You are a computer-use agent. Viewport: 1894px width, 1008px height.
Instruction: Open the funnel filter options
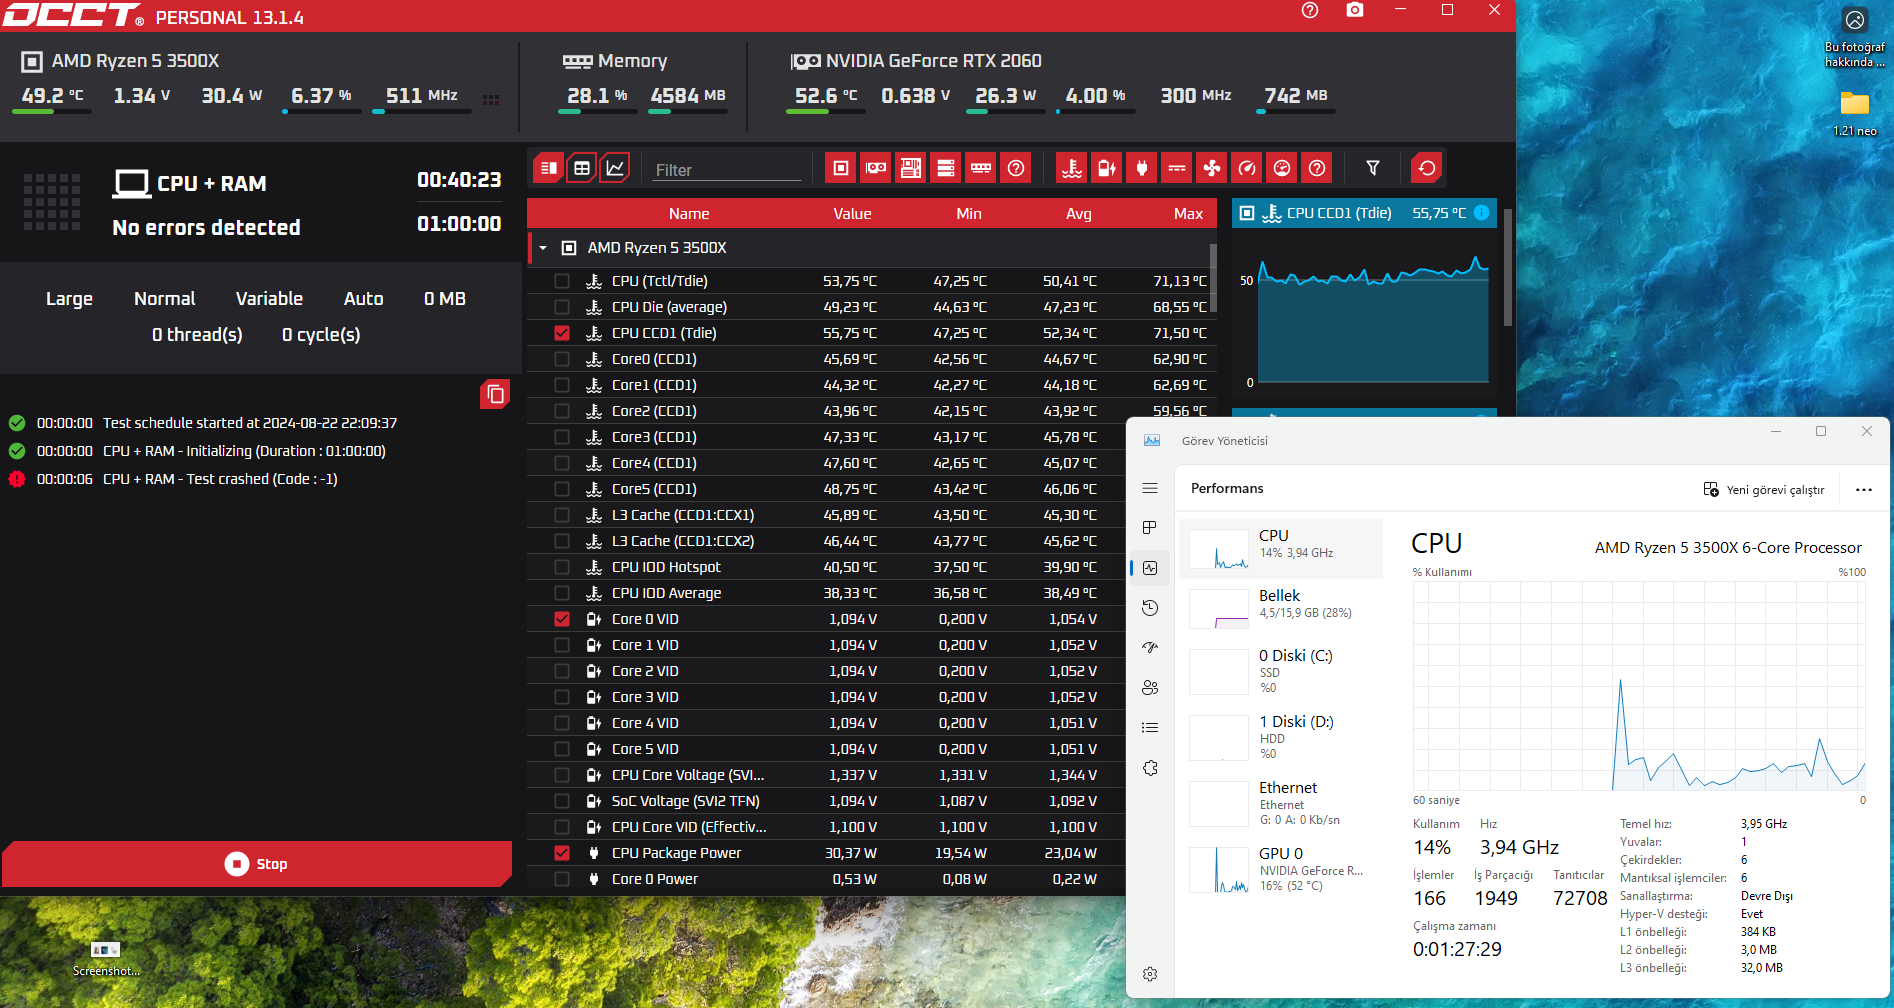coord(1373,168)
